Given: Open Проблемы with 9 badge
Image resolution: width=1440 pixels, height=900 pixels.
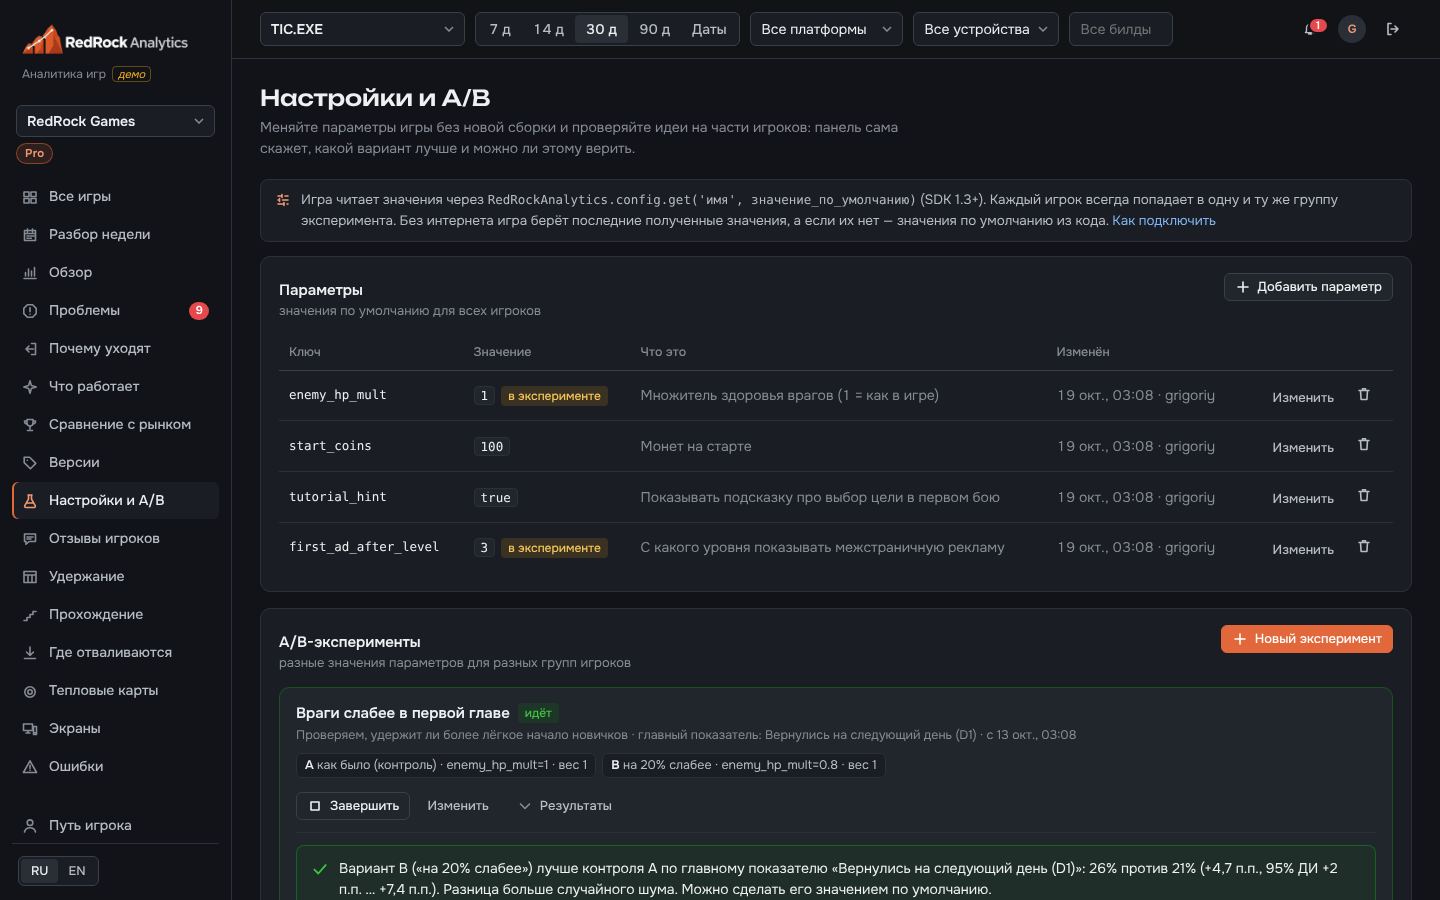Looking at the screenshot, I should click(x=115, y=311).
